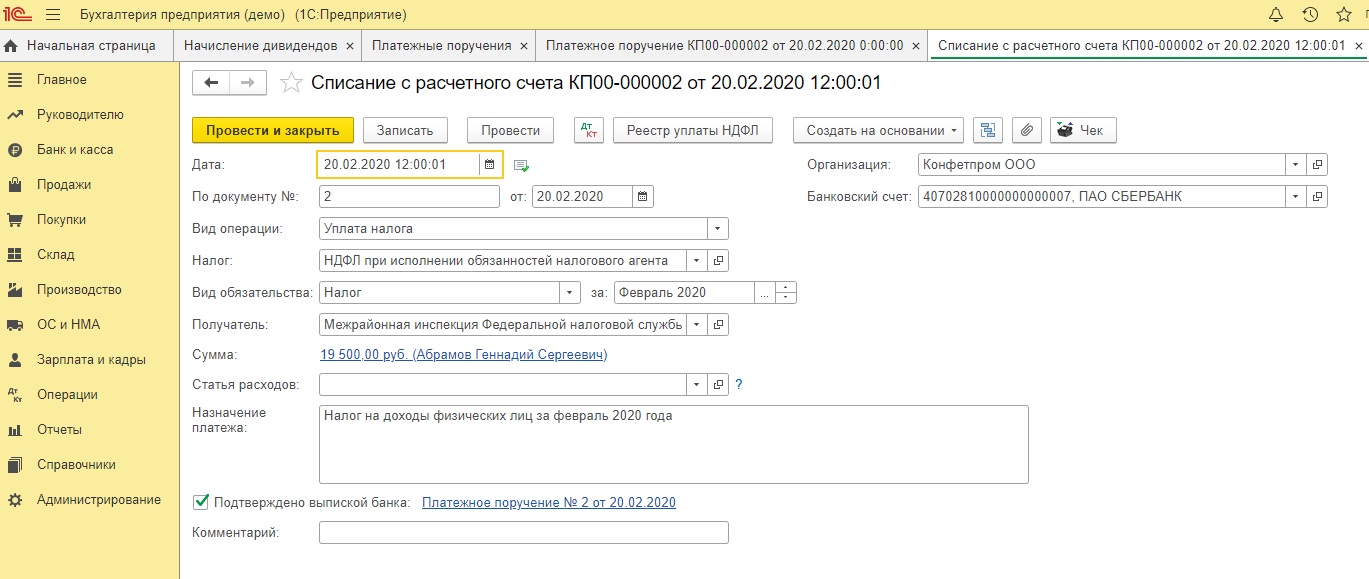Screen dimensions: 1369x579
Task: Open Покупки section in sidebar
Action: click(x=61, y=220)
